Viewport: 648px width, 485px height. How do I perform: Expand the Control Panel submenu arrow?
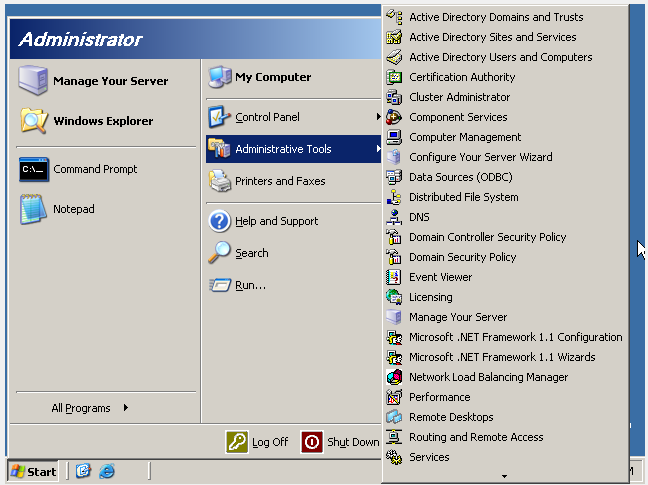pos(378,117)
